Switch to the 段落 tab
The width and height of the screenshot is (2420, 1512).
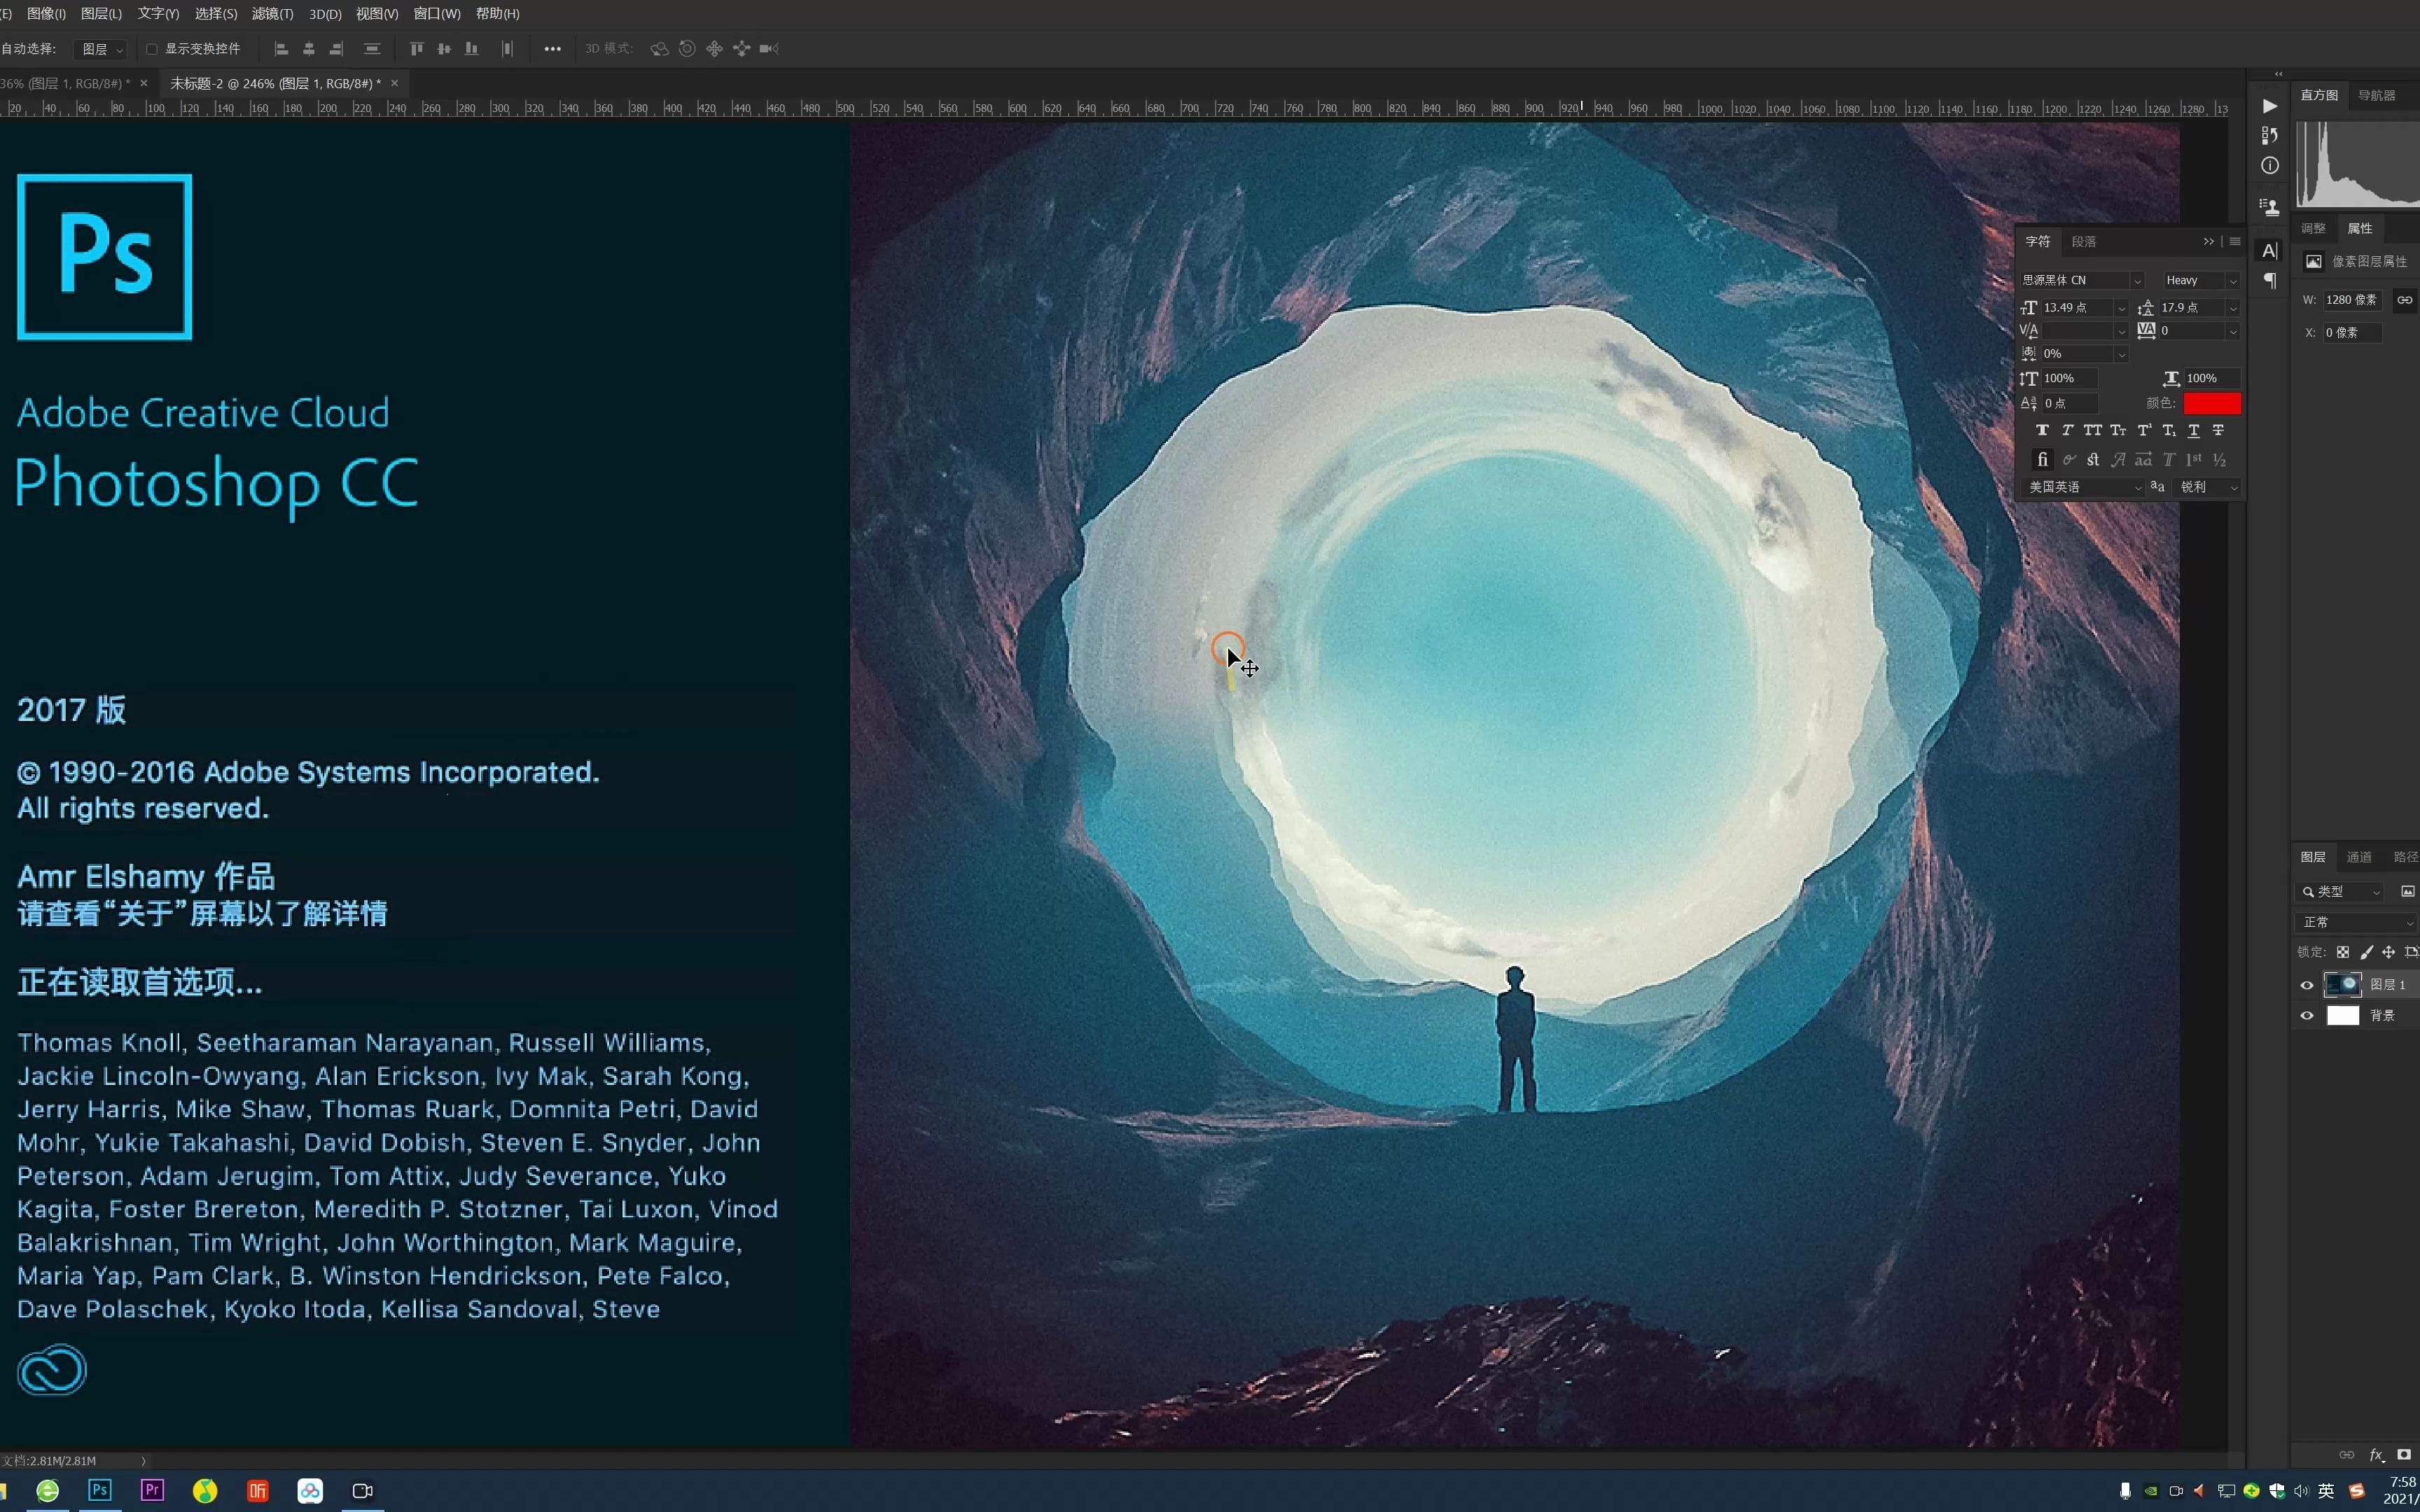pyautogui.click(x=2084, y=242)
